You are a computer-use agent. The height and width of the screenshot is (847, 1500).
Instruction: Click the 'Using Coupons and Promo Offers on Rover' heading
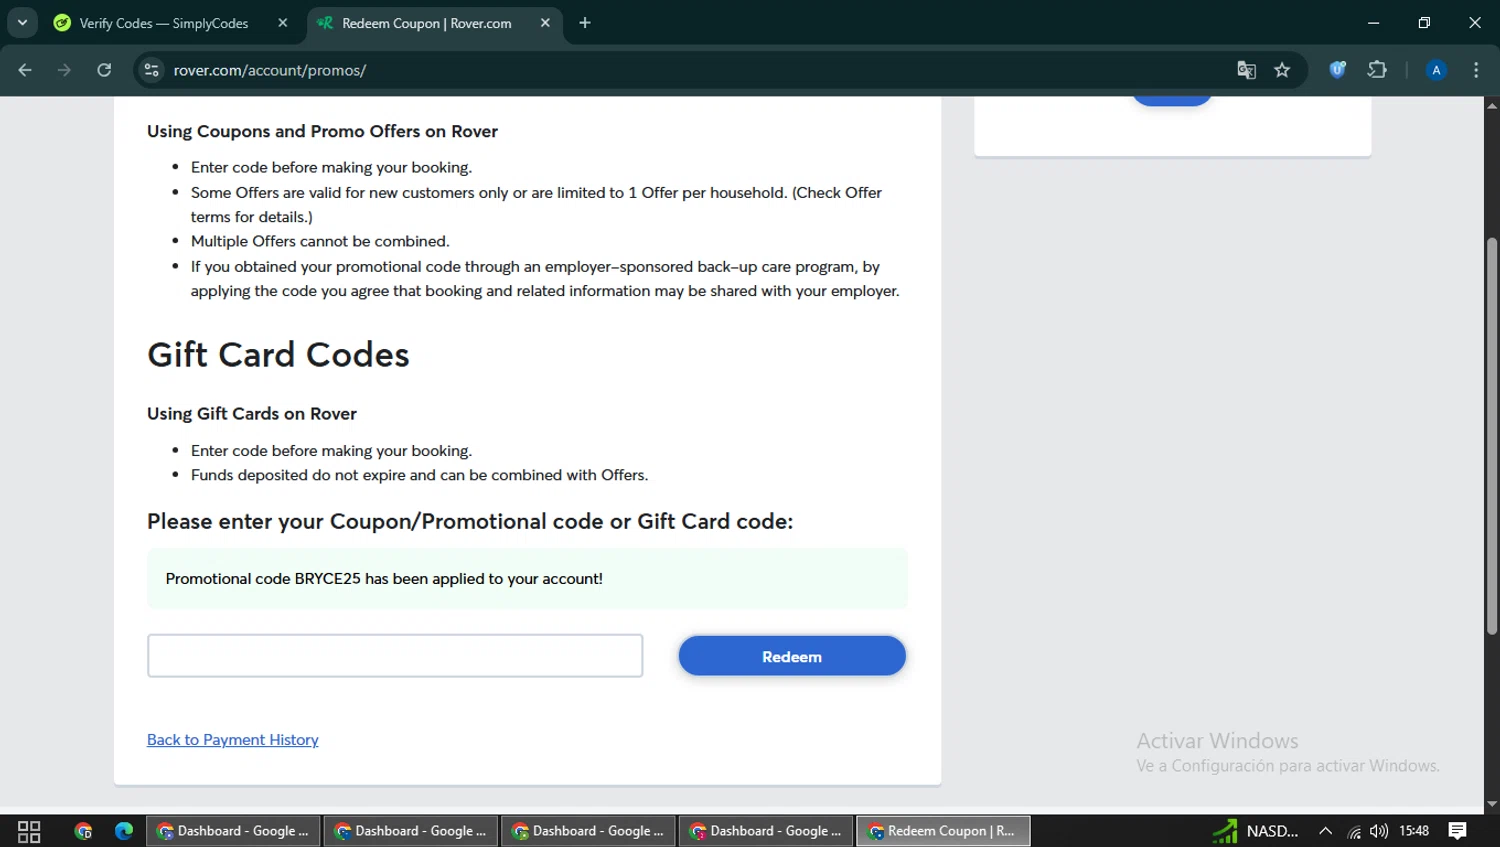point(322,131)
